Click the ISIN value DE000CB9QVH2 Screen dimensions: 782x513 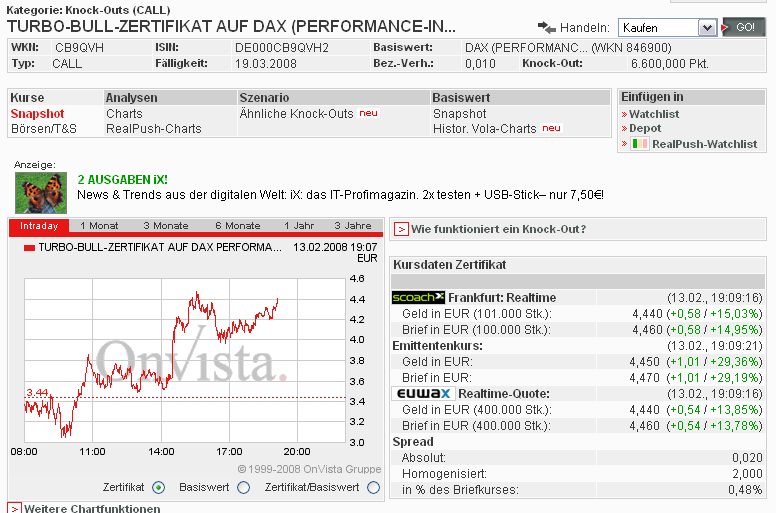(282, 48)
